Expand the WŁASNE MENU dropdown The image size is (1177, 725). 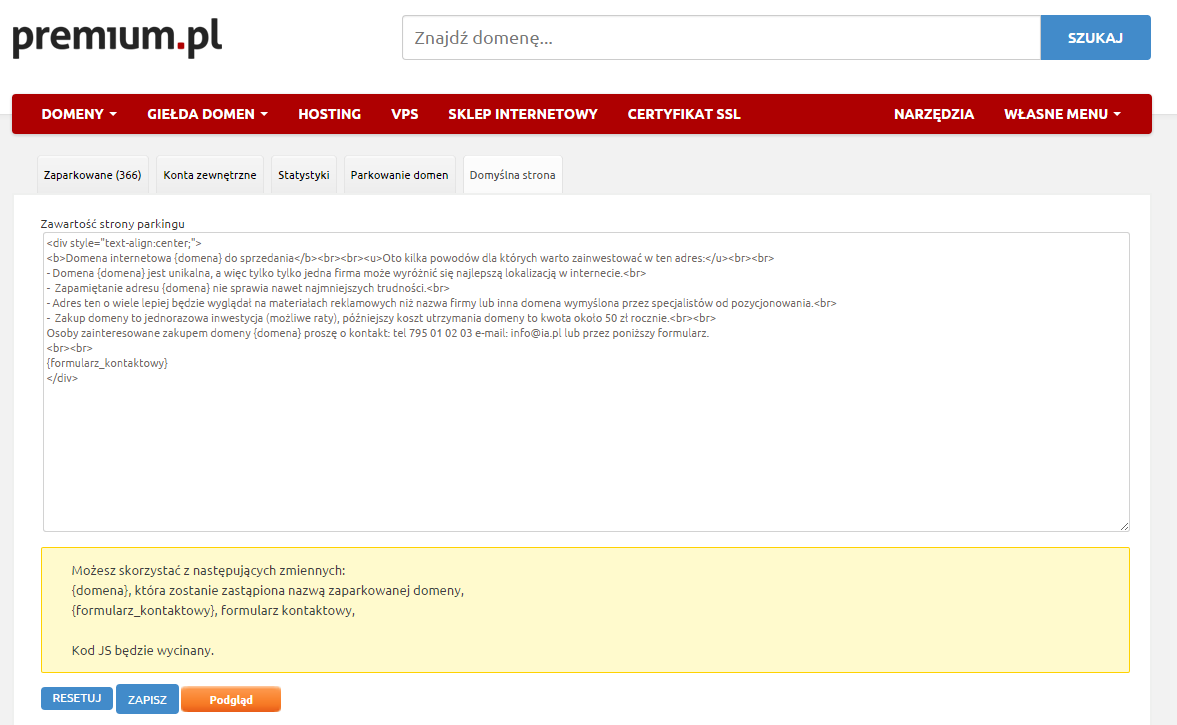(x=1062, y=114)
